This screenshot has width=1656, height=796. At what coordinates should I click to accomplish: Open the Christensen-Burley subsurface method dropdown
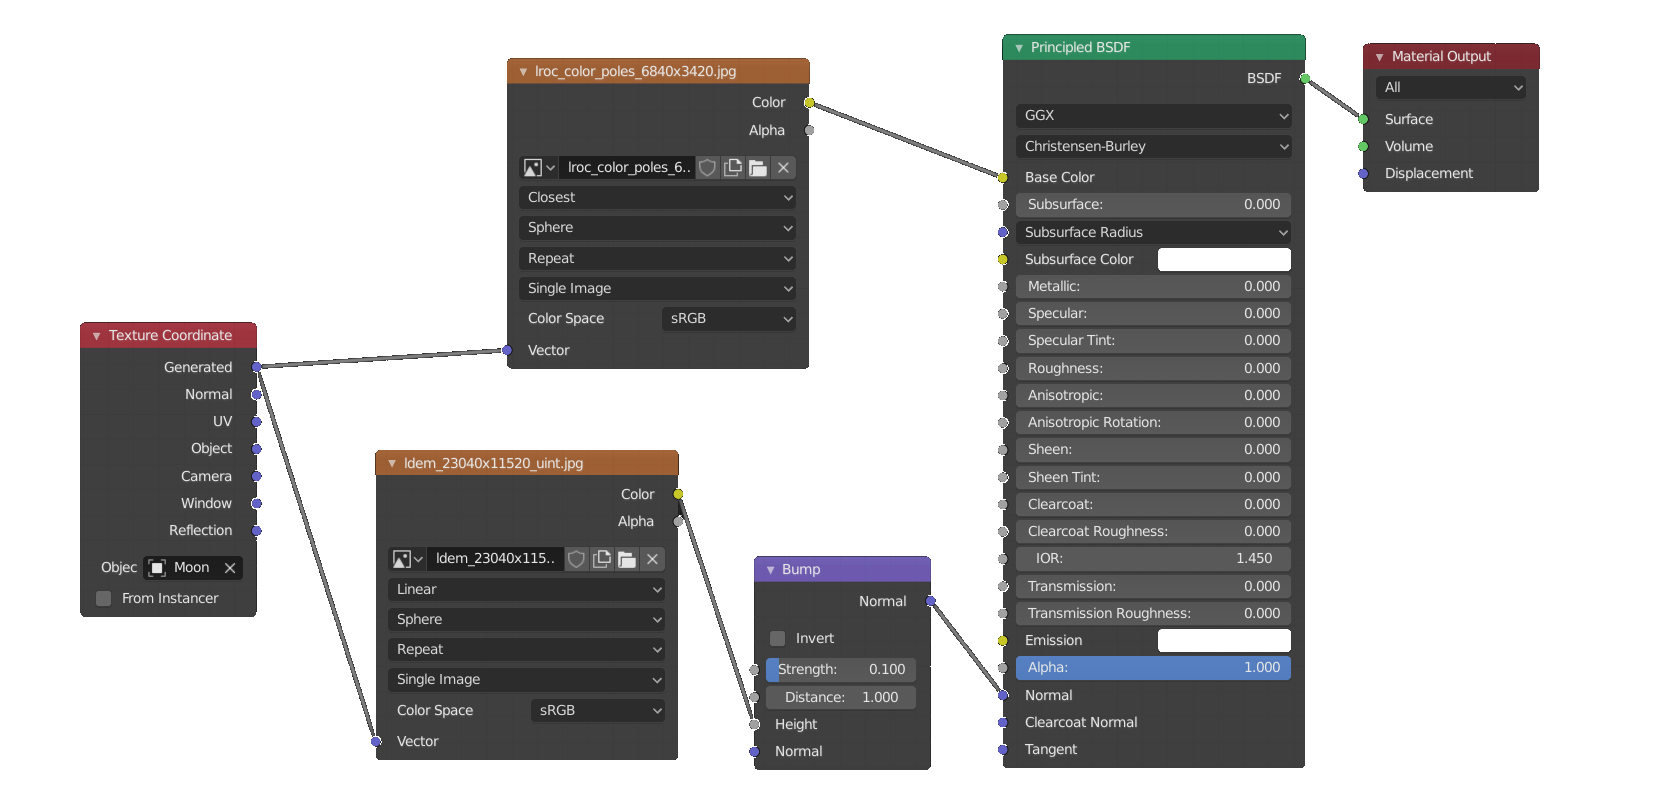[x=1153, y=146]
